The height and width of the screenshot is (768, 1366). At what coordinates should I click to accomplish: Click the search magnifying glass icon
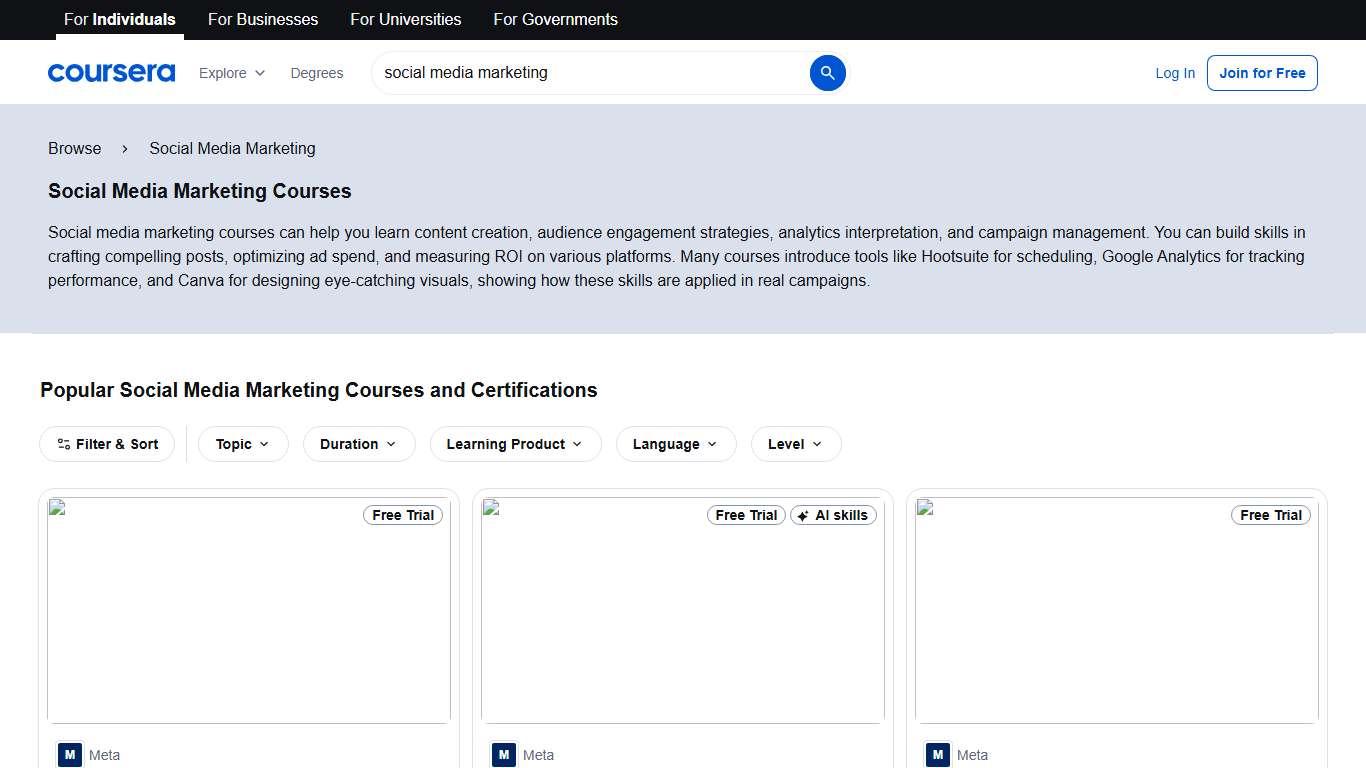[827, 72]
